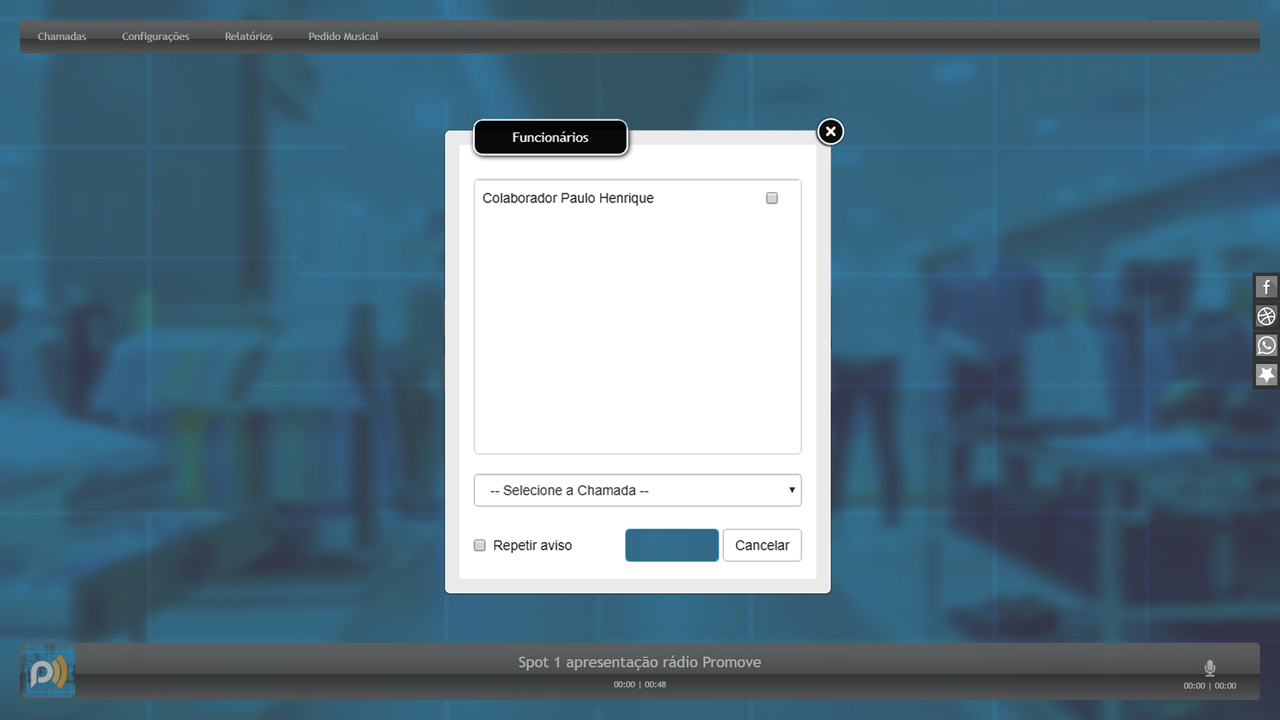Click the Facebook icon in the side panel
The image size is (1280, 720).
[1266, 287]
